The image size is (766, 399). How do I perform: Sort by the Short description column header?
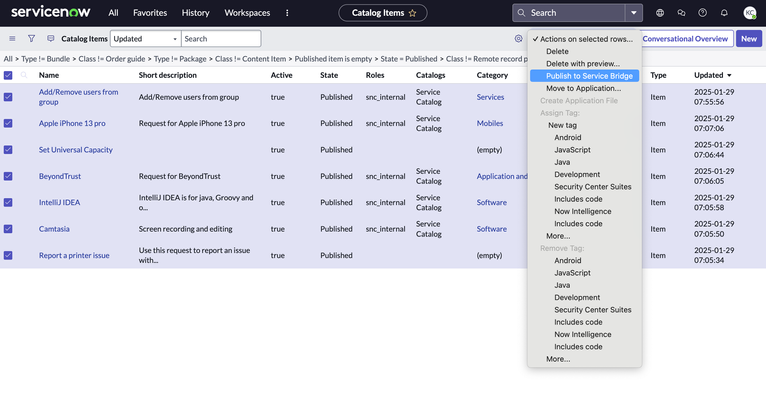[x=168, y=75]
